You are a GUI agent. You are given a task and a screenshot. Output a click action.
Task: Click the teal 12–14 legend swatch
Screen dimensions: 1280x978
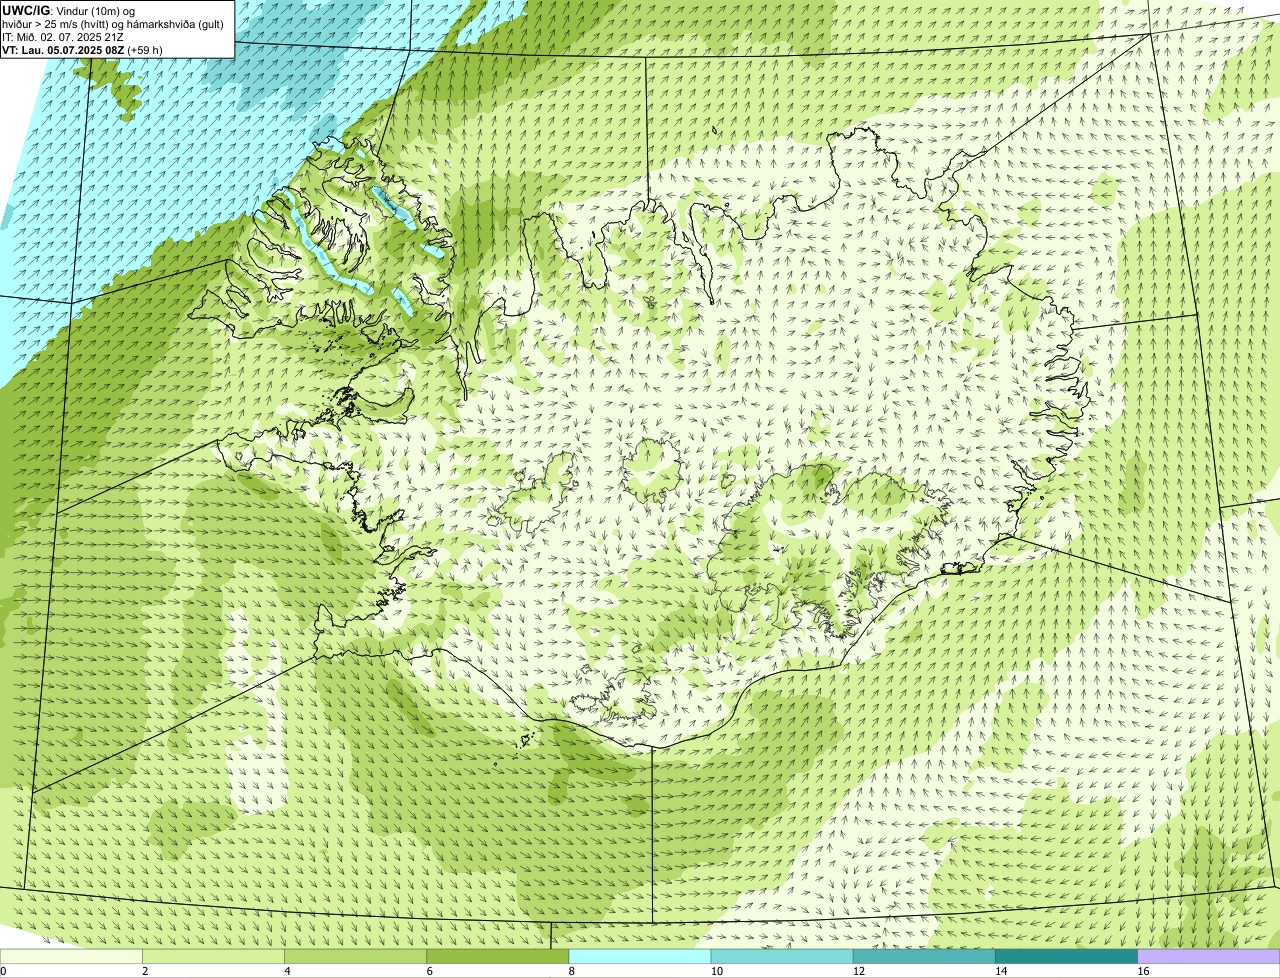pos(924,957)
